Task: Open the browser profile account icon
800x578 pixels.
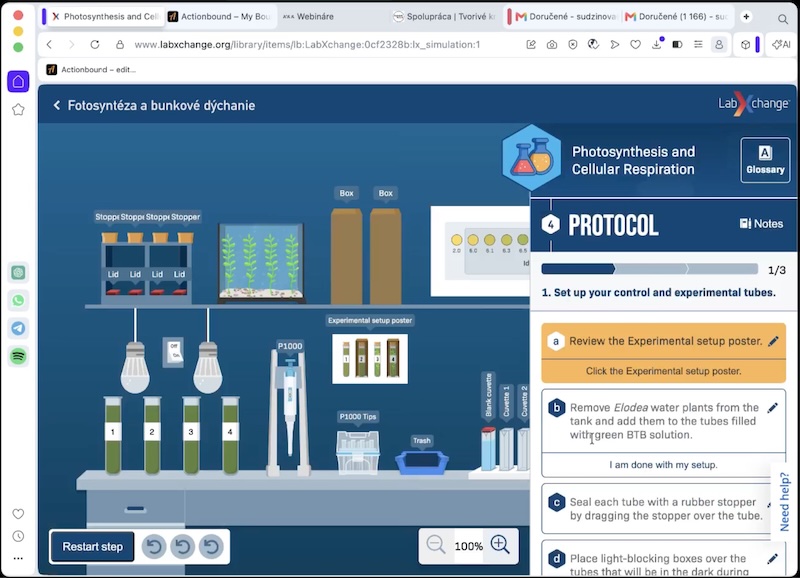Action: point(719,44)
